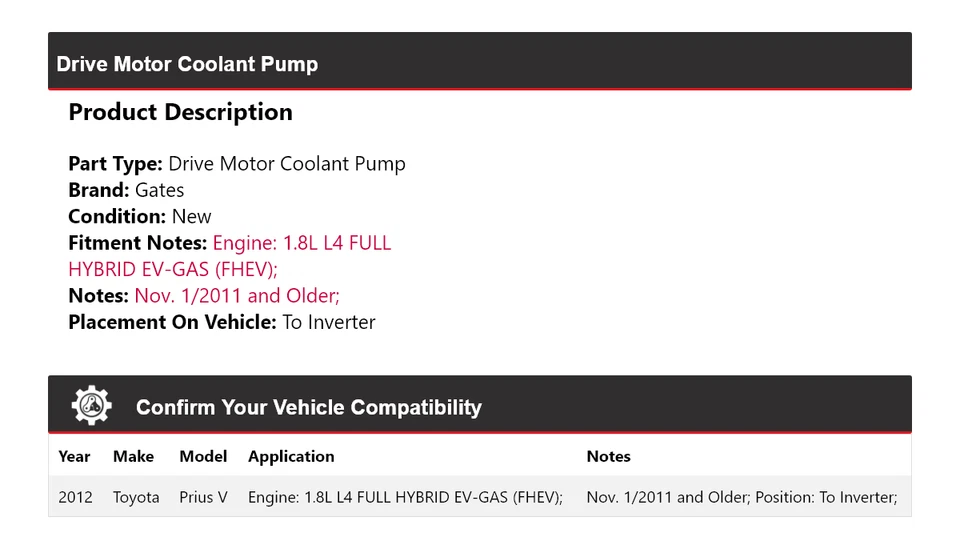Click the Brand: Gates line

tap(126, 190)
